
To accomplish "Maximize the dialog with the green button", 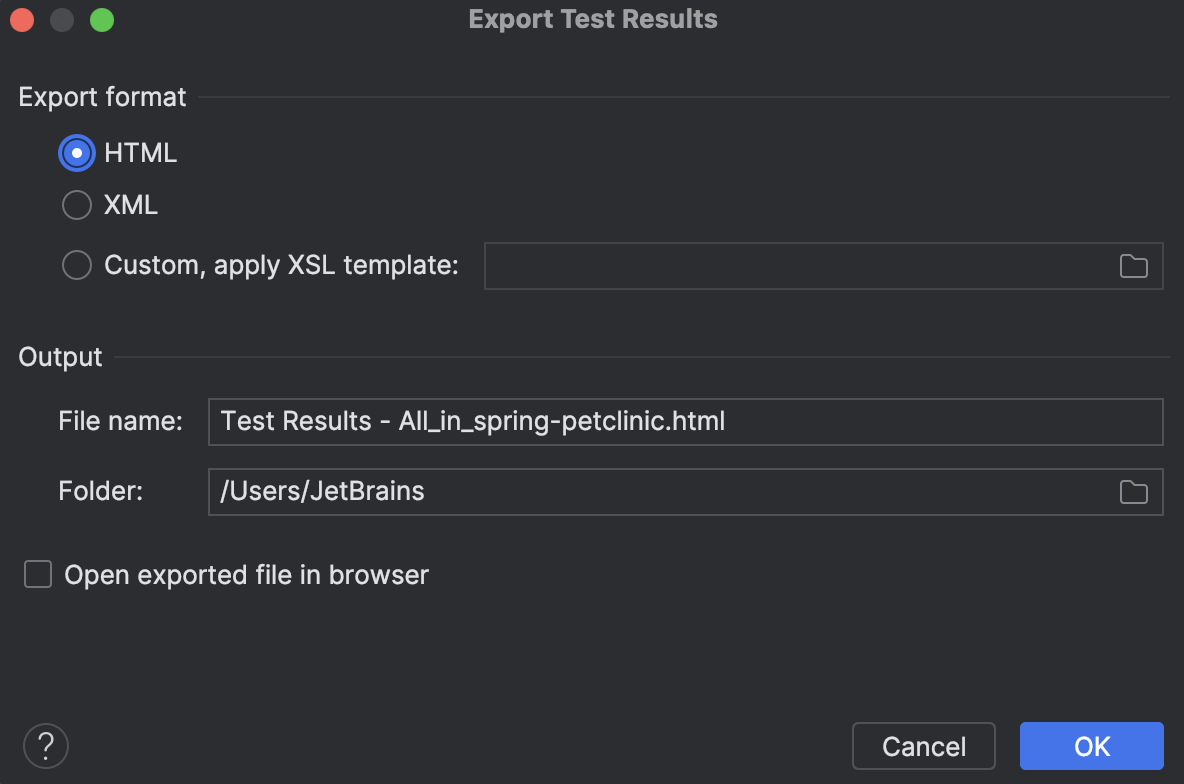I will point(101,18).
